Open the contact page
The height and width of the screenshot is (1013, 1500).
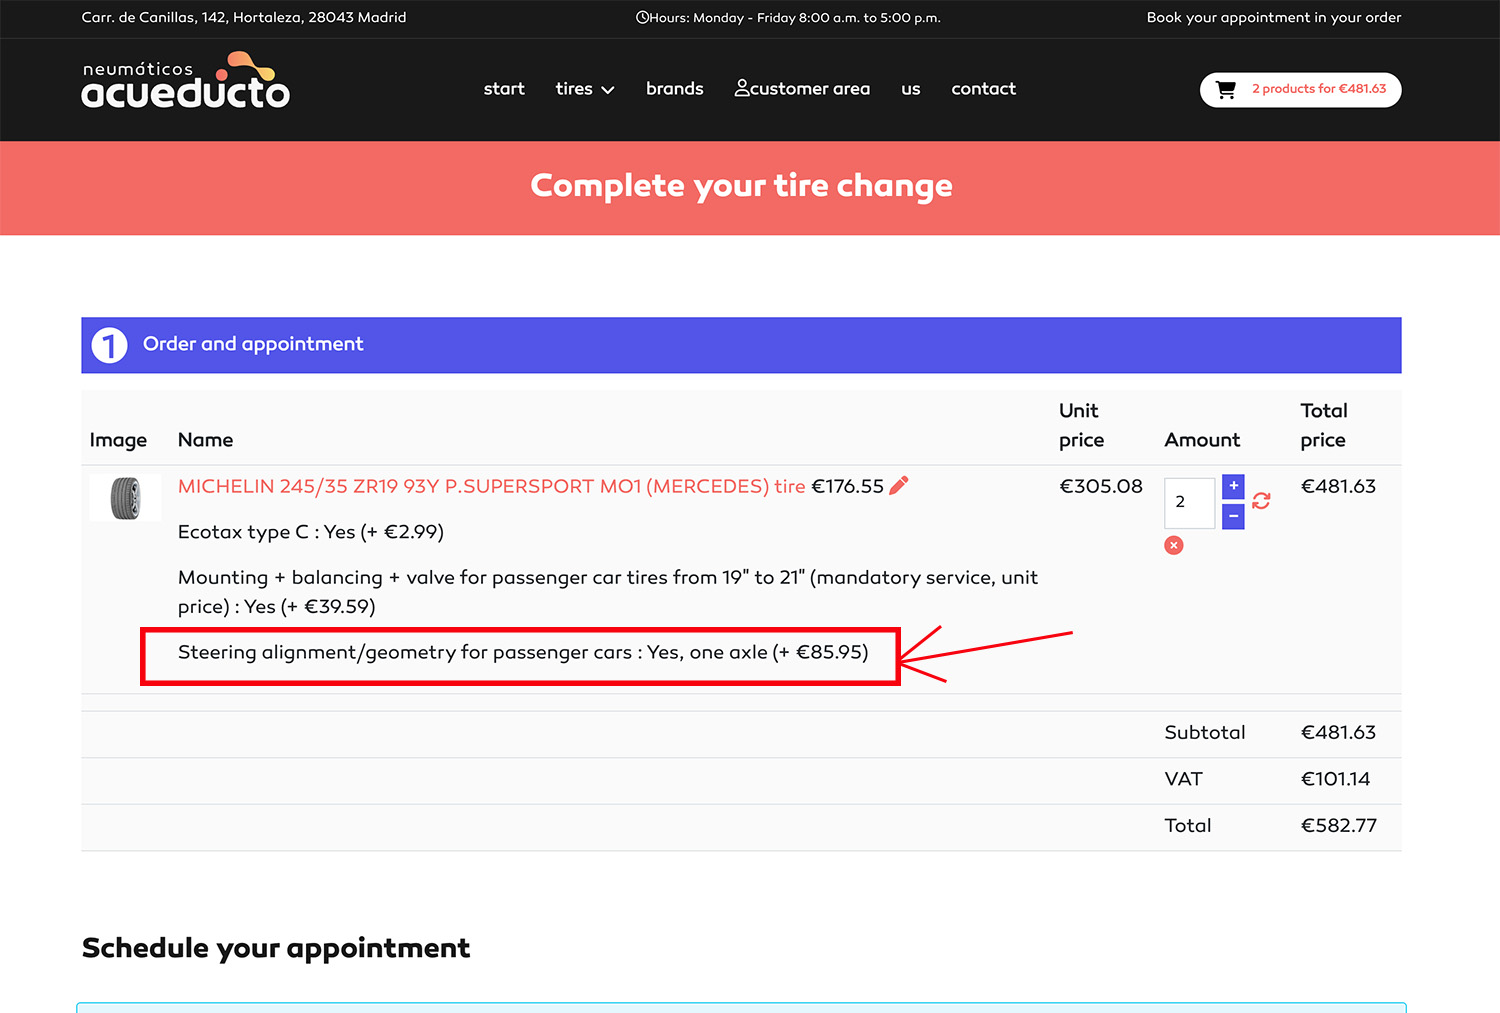coord(983,89)
